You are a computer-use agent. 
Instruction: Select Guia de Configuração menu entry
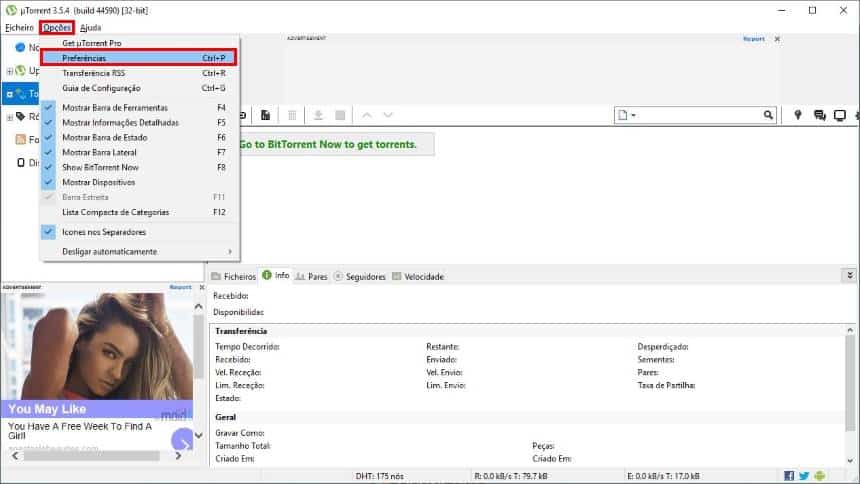(140, 88)
